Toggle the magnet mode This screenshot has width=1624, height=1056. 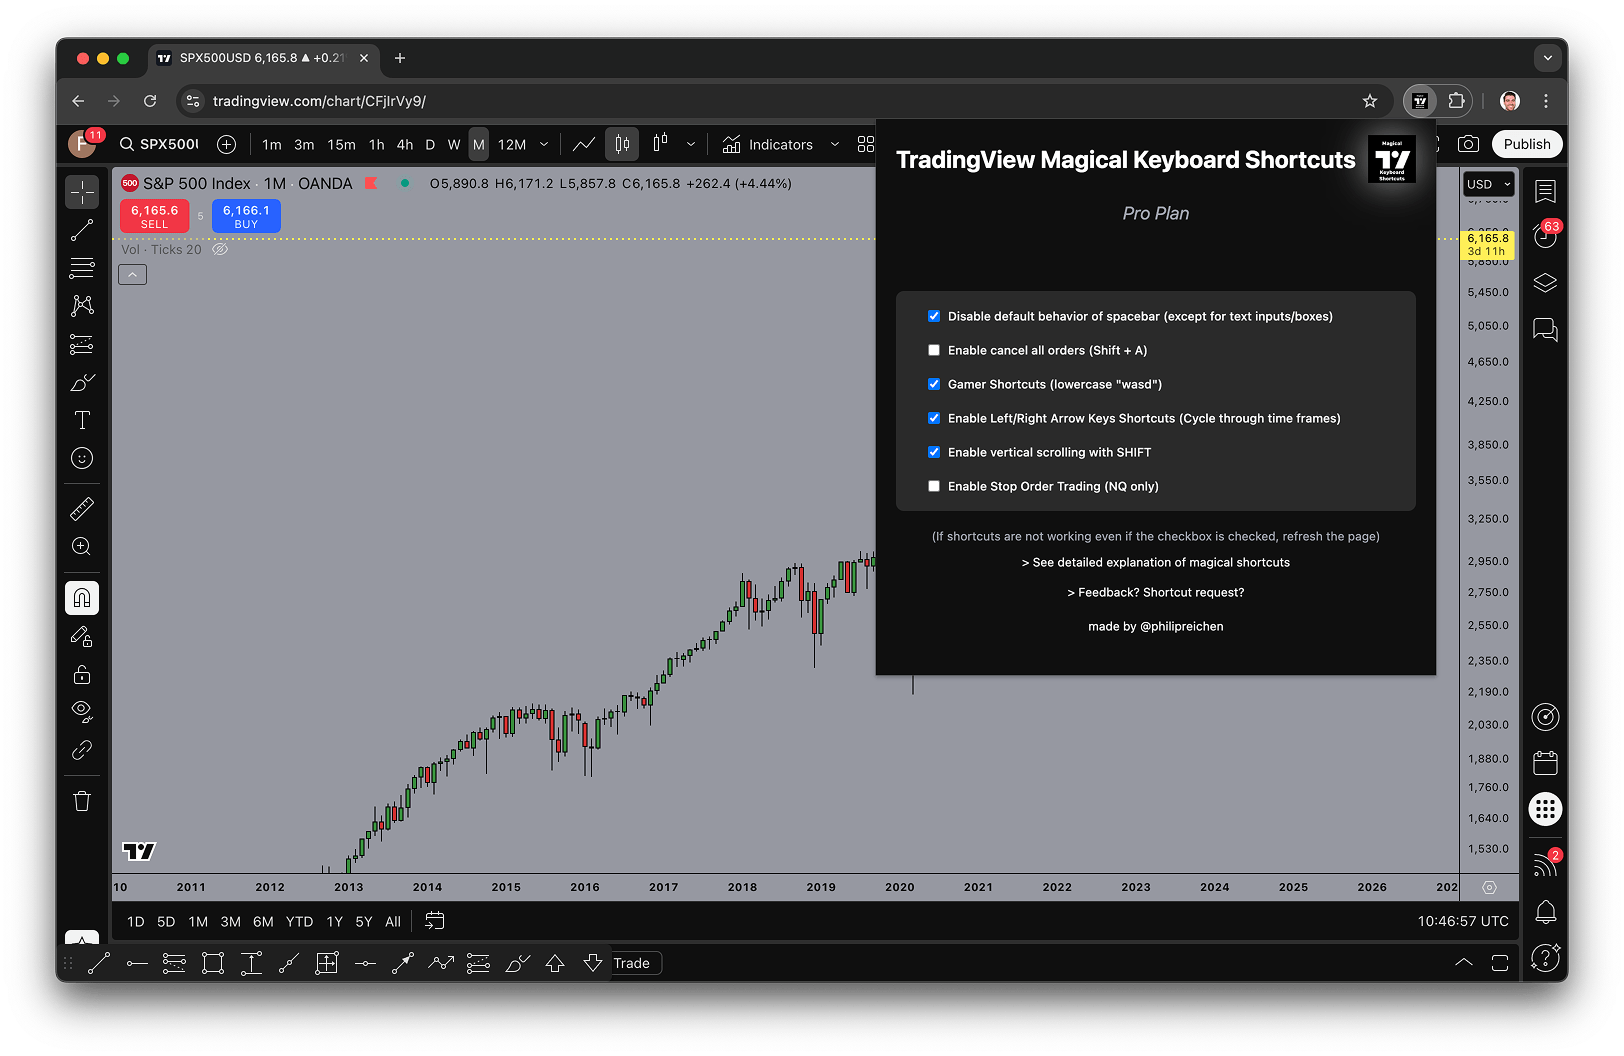click(x=82, y=598)
